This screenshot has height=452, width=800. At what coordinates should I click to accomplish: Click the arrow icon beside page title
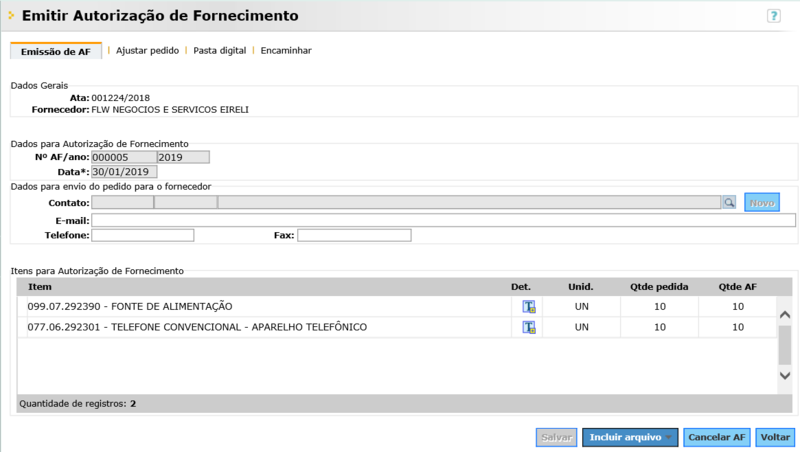[11, 16]
